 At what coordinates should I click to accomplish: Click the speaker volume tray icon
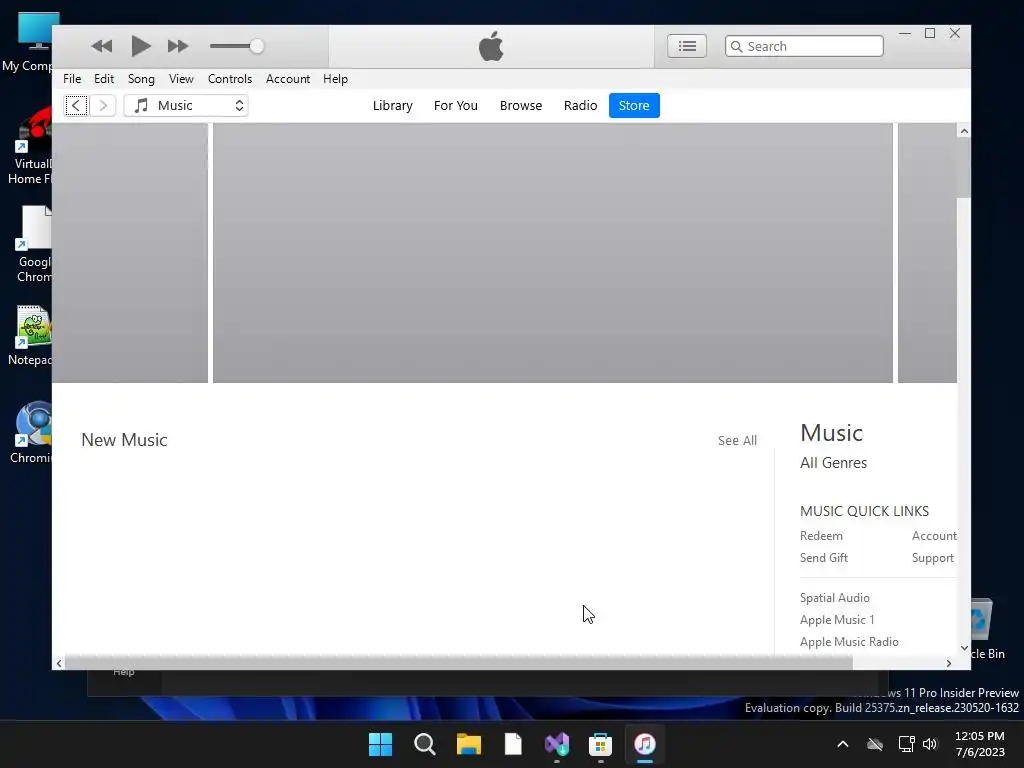(930, 744)
